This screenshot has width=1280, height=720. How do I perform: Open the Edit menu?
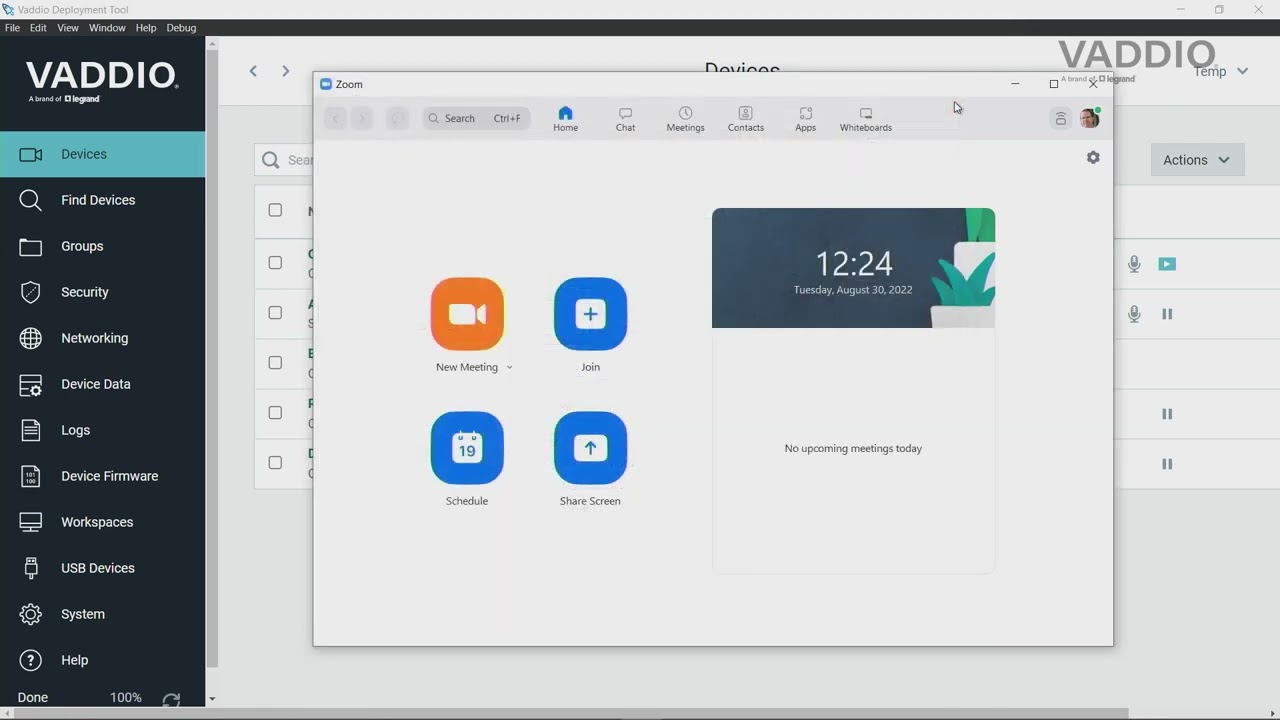(38, 28)
